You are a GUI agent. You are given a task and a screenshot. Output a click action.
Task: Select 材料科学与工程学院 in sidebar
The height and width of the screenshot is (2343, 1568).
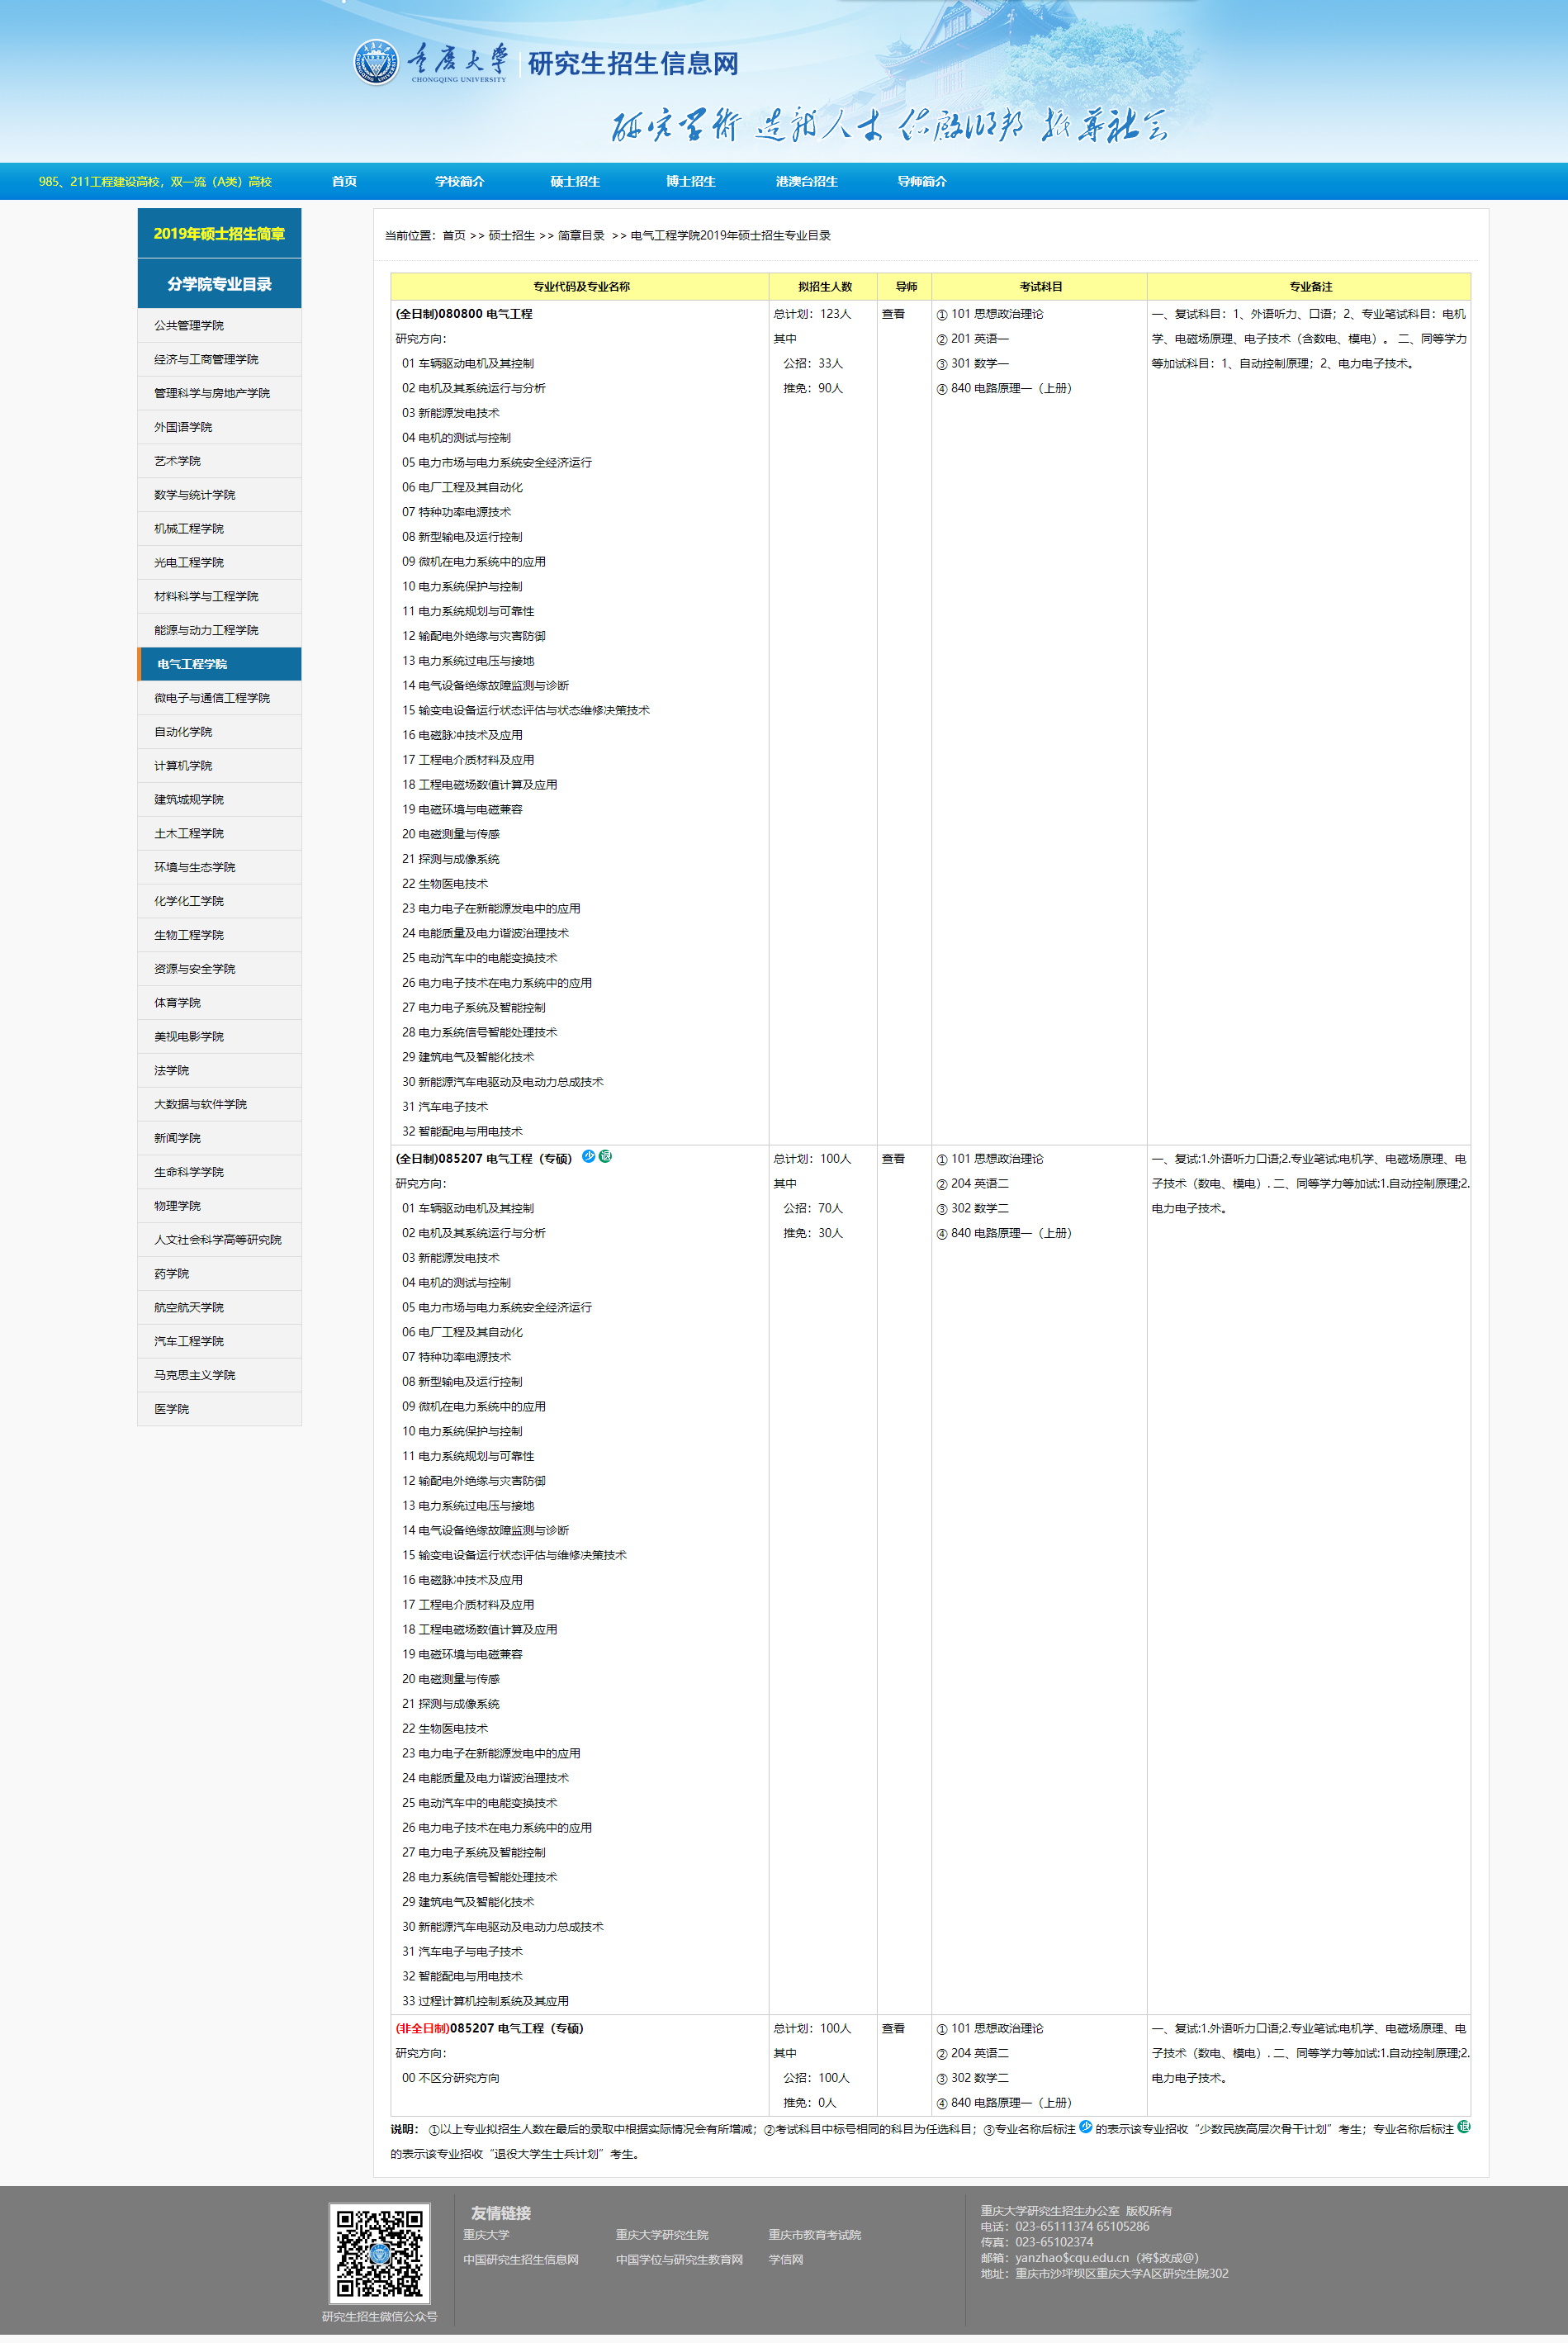point(219,596)
